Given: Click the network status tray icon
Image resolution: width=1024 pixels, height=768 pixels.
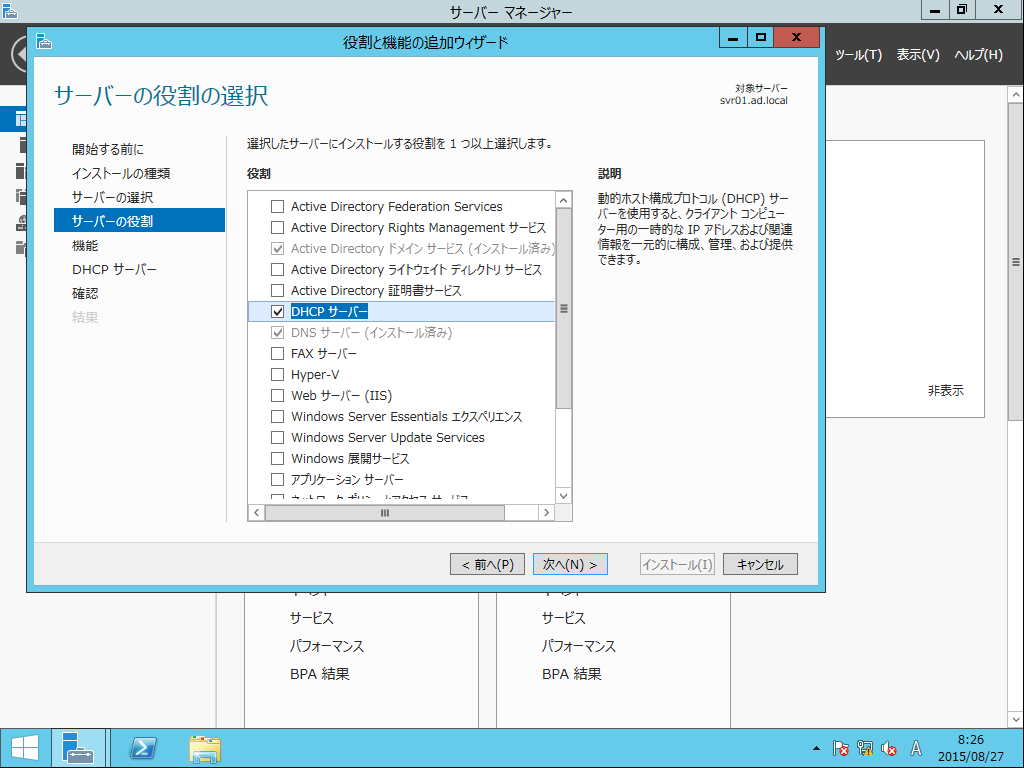Looking at the screenshot, I should click(865, 748).
